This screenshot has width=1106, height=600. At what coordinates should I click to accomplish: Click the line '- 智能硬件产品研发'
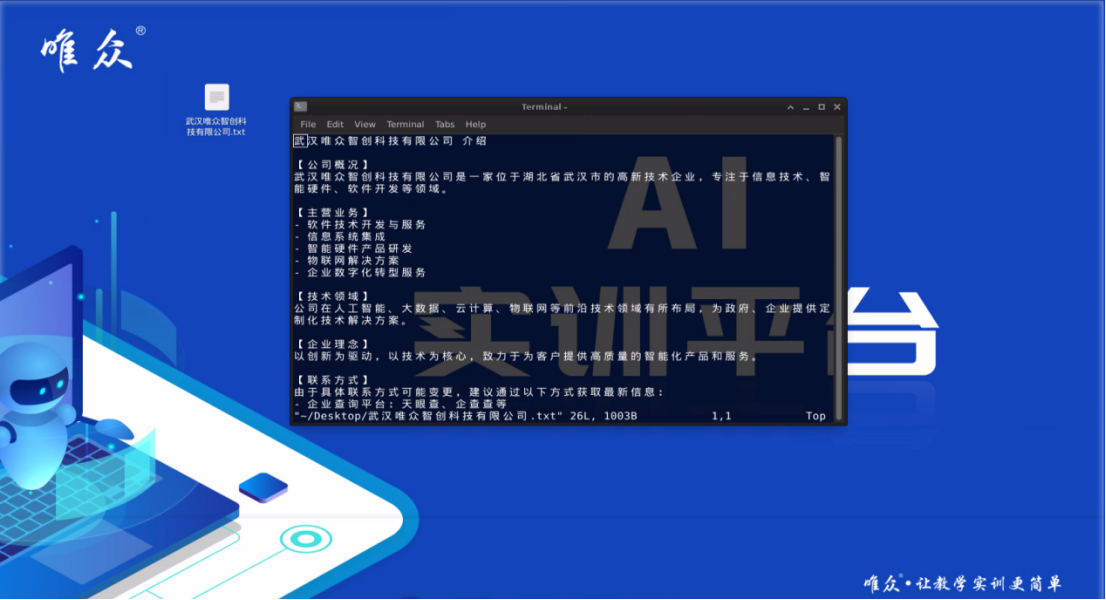pyautogui.click(x=353, y=248)
